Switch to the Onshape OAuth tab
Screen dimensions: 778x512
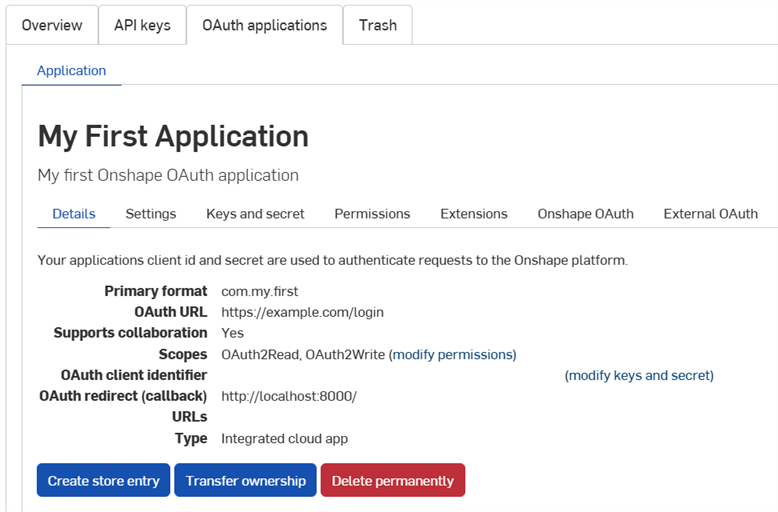click(585, 214)
